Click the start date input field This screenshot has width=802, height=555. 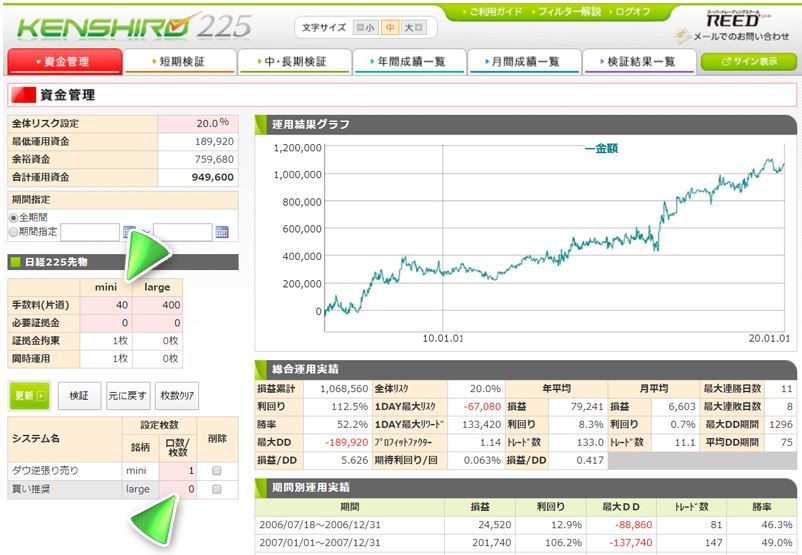click(90, 232)
